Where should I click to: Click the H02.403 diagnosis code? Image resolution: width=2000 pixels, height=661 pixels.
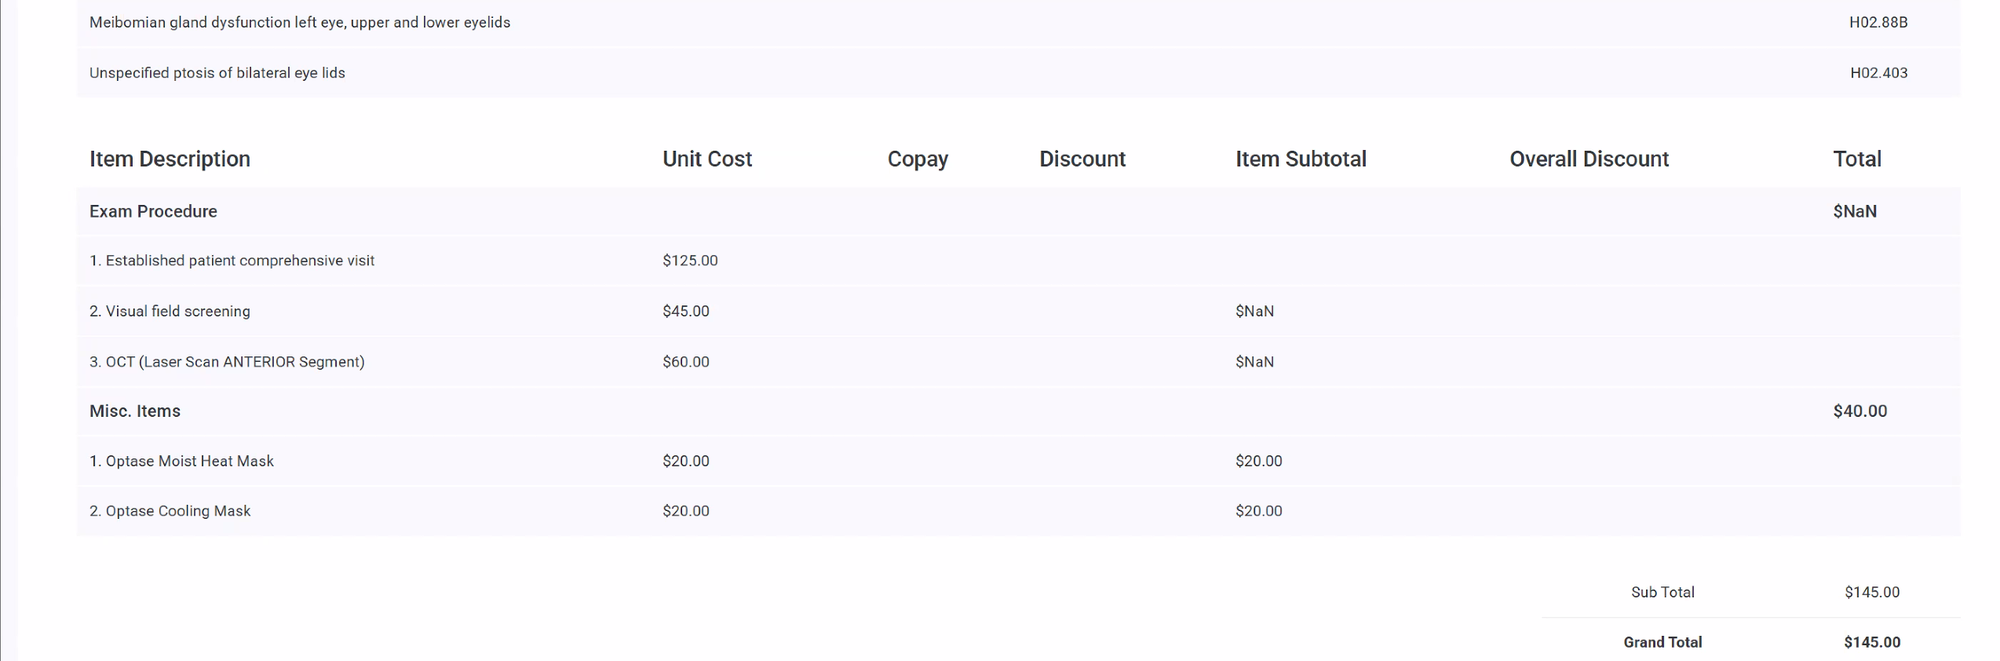[x=1878, y=73]
